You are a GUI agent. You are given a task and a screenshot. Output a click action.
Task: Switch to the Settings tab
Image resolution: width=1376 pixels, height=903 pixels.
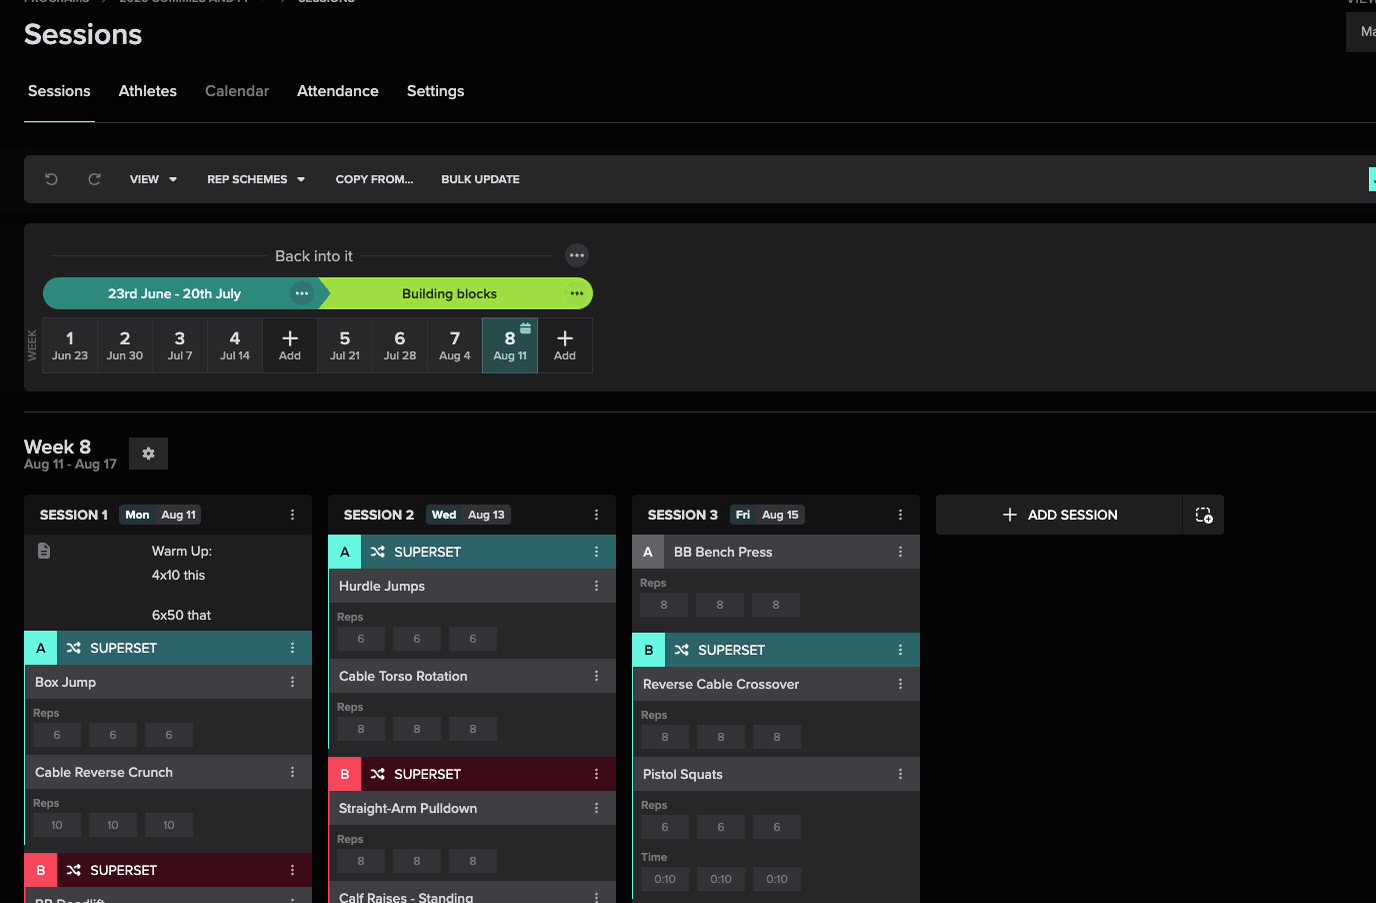[x=436, y=91]
